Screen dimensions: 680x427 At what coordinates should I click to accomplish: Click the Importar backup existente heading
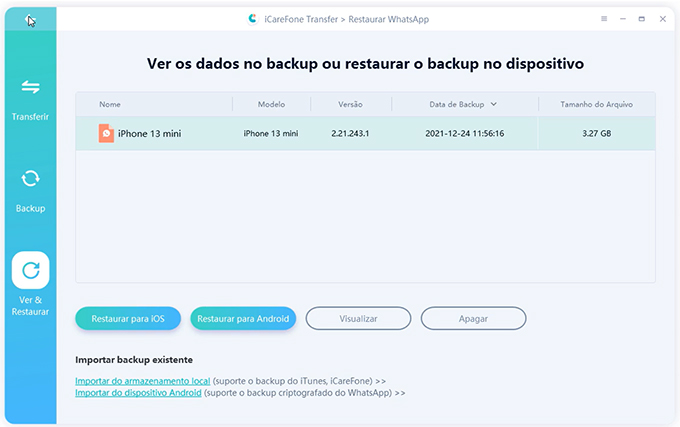click(134, 360)
